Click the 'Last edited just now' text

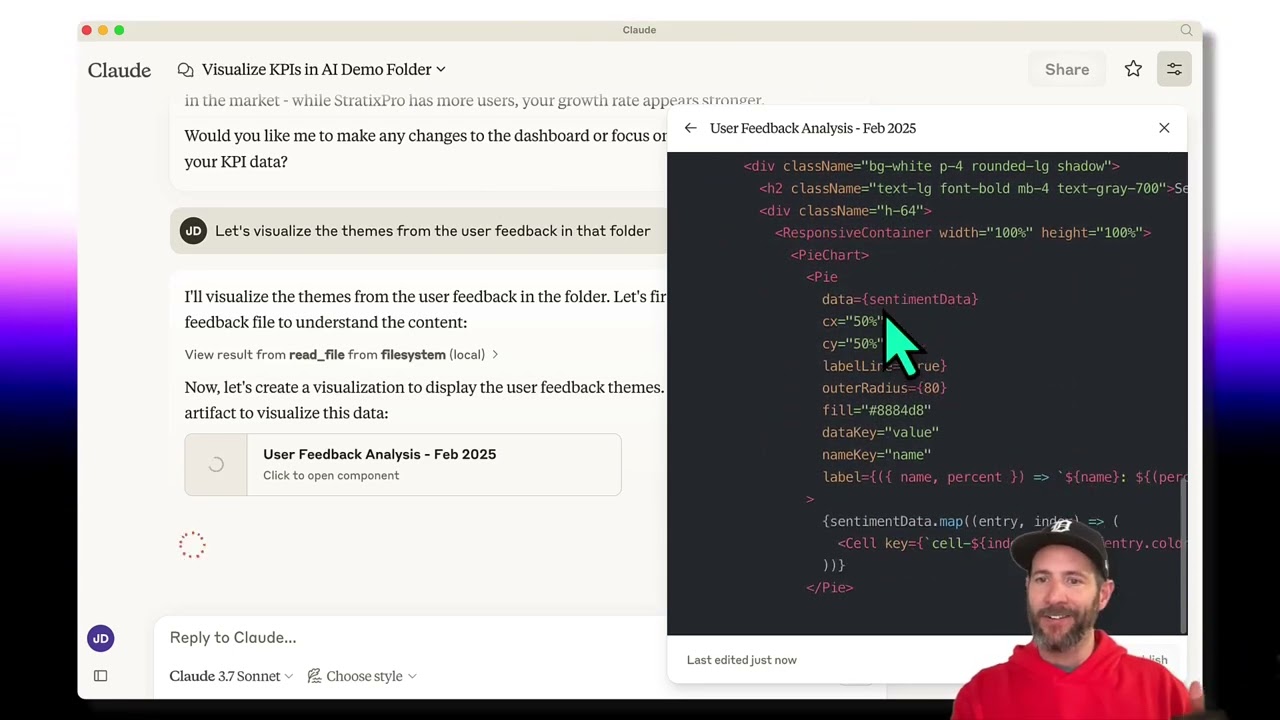pos(742,660)
